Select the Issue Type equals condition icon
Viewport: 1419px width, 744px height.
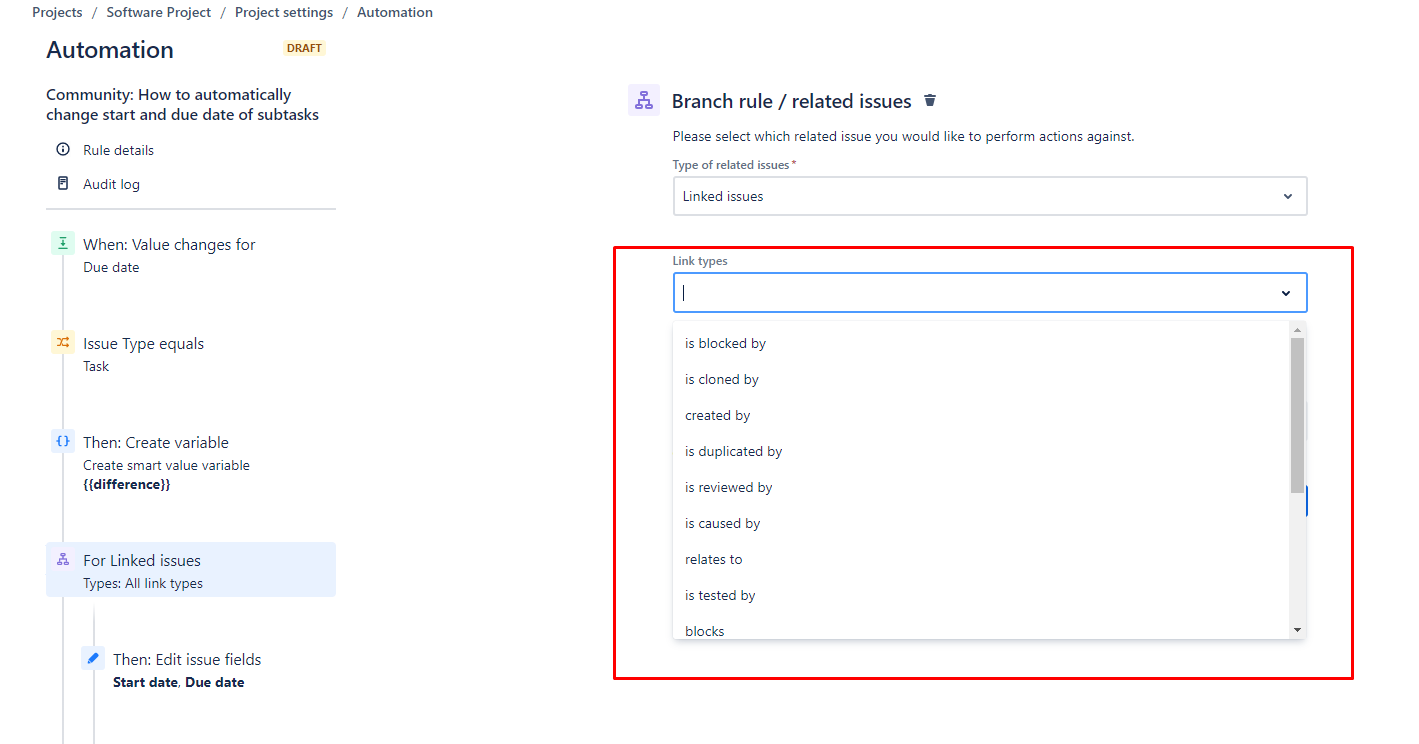[x=63, y=342]
